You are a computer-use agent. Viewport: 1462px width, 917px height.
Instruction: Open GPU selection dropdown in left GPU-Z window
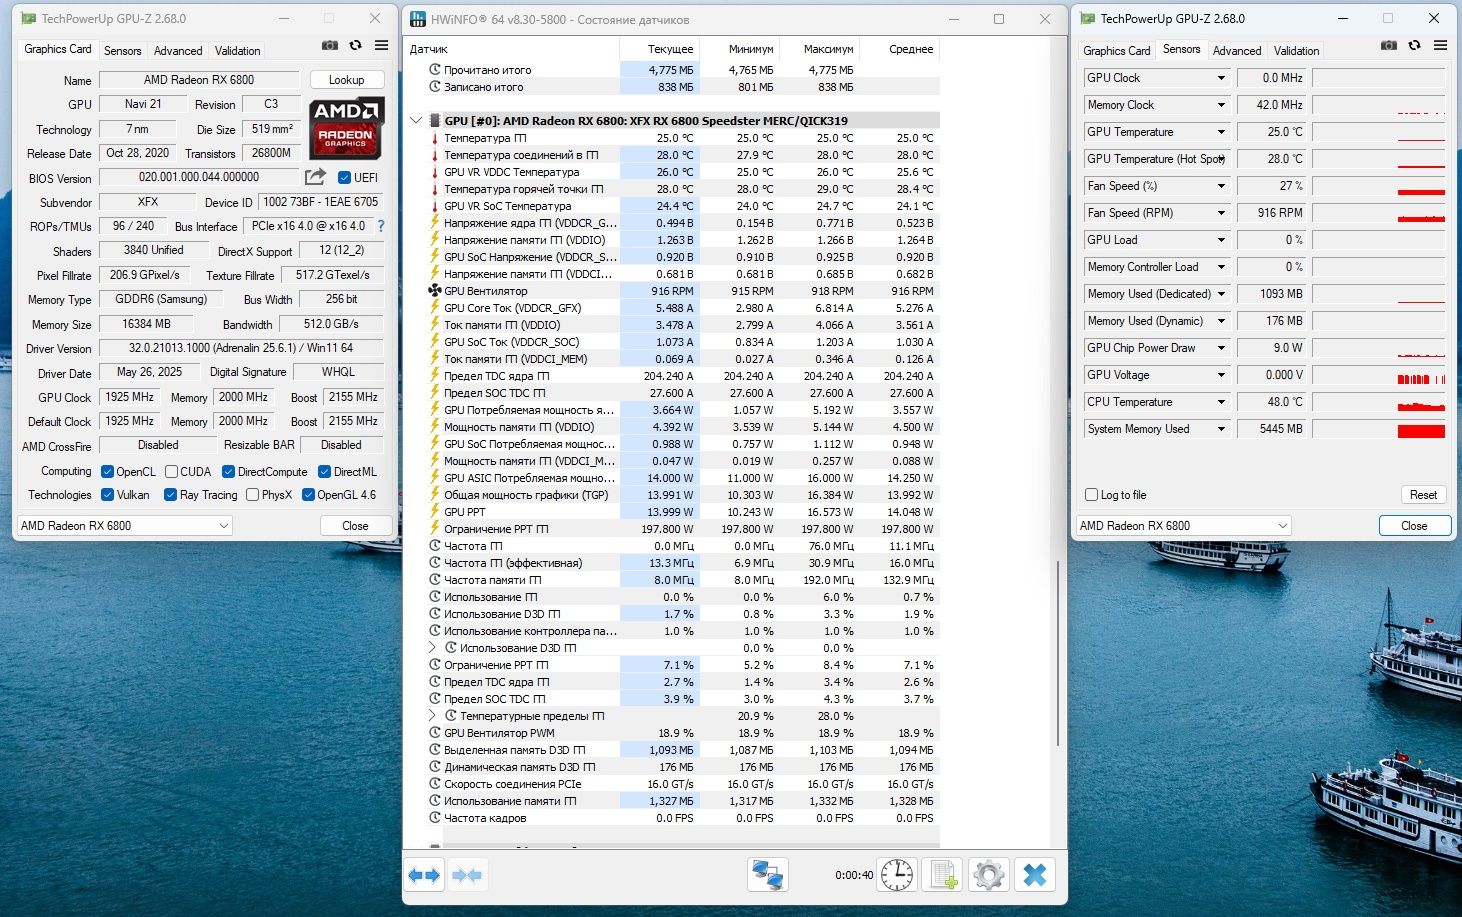(125, 525)
